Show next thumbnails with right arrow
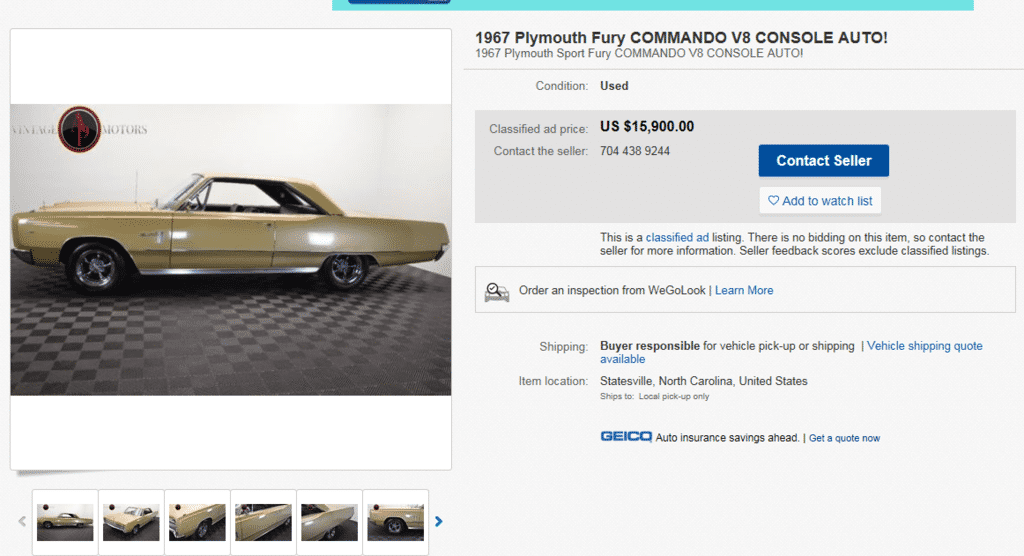This screenshot has height=556, width=1024. tap(438, 521)
